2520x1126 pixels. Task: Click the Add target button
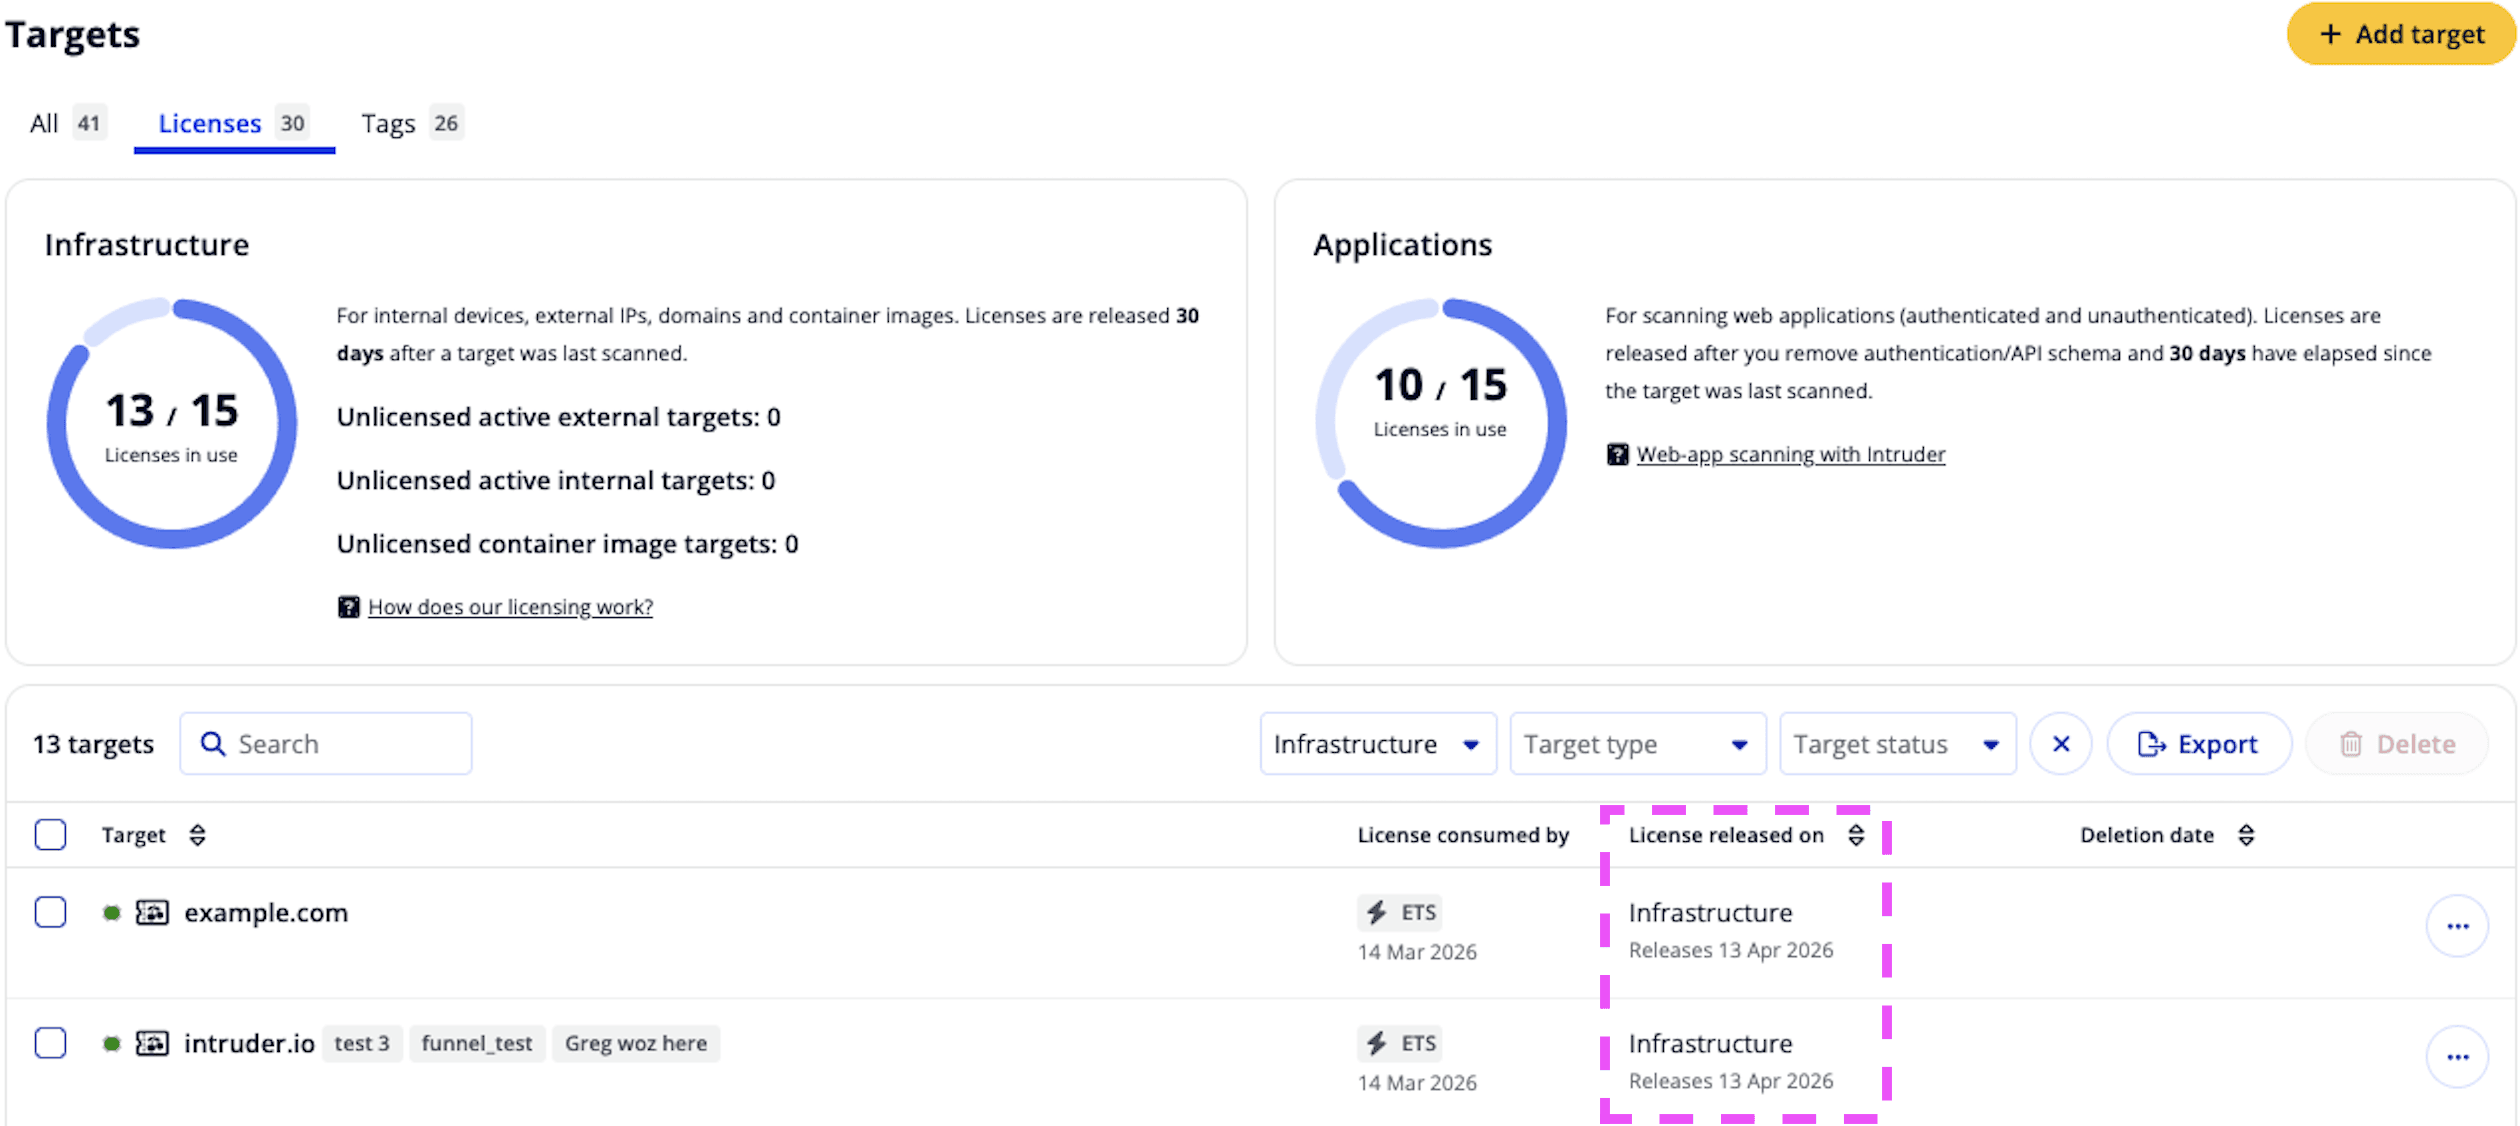(x=2400, y=34)
